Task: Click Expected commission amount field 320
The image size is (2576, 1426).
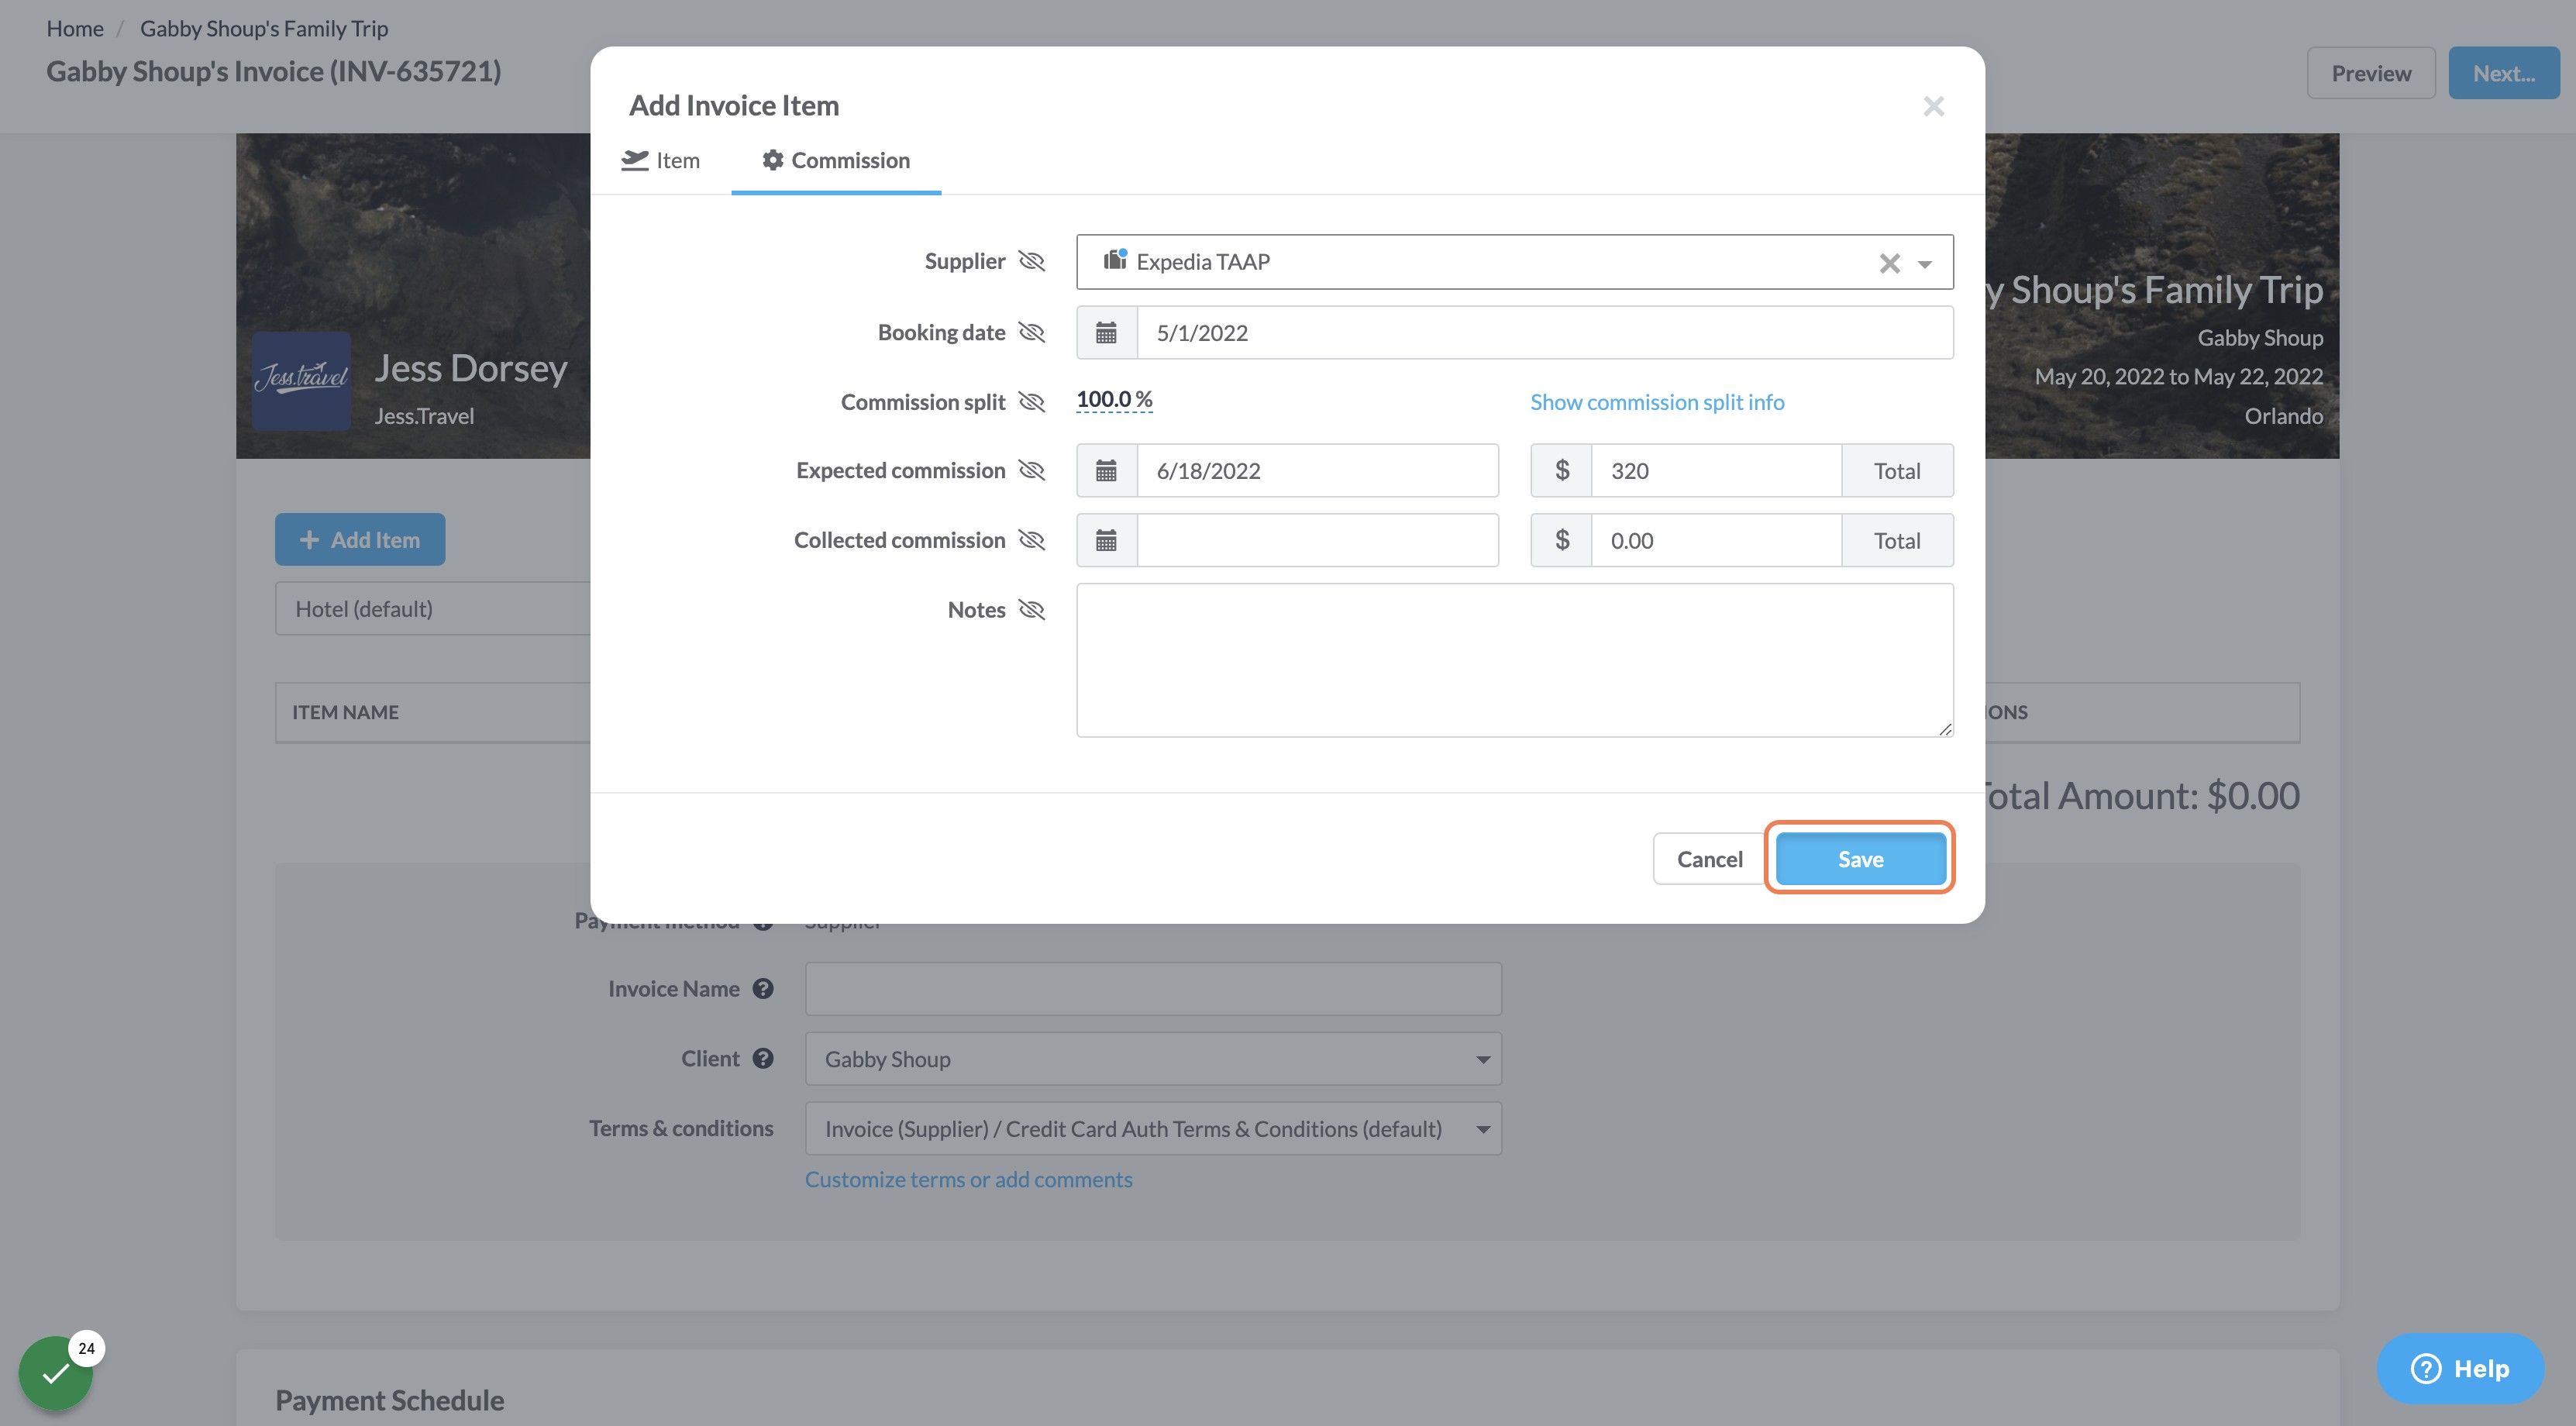Action: tap(1716, 471)
